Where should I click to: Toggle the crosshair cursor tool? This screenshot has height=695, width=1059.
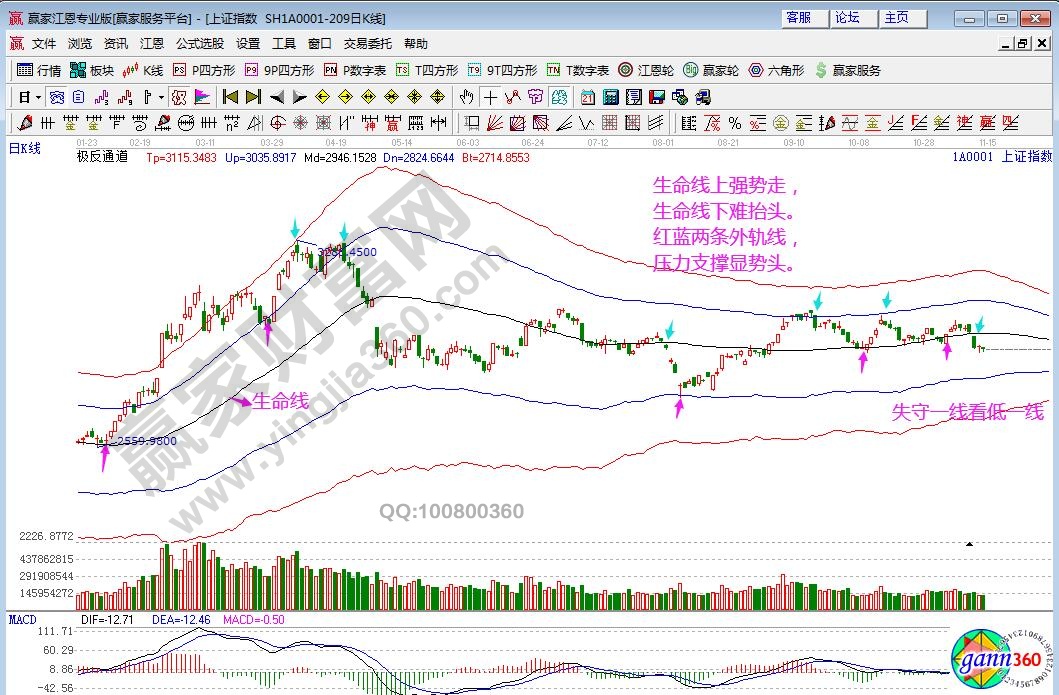click(490, 97)
